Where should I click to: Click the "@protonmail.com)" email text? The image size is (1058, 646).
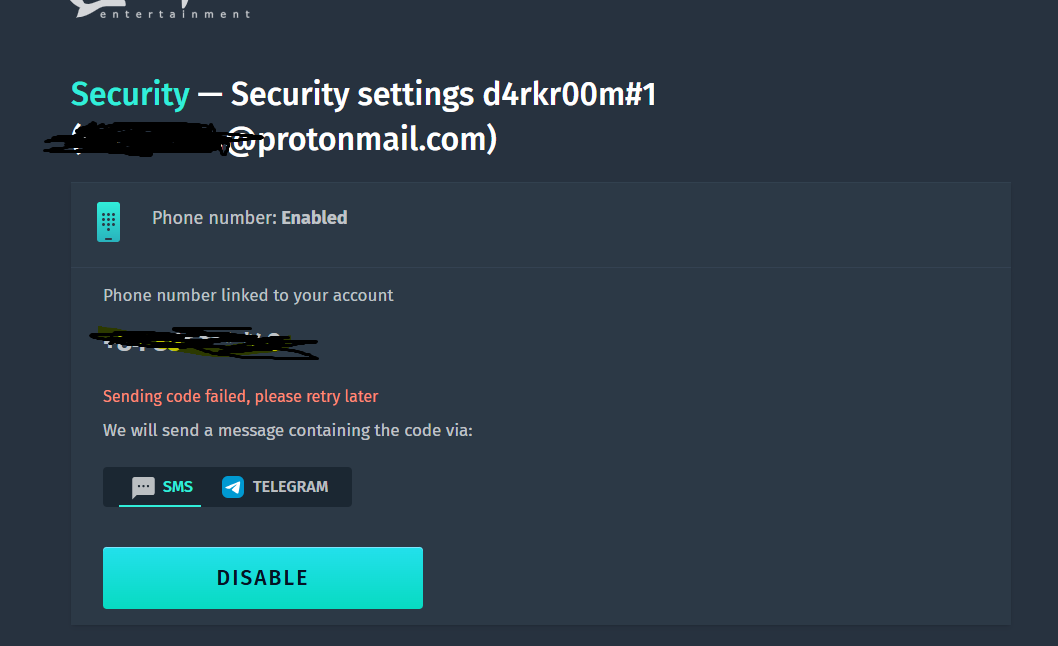pos(364,139)
